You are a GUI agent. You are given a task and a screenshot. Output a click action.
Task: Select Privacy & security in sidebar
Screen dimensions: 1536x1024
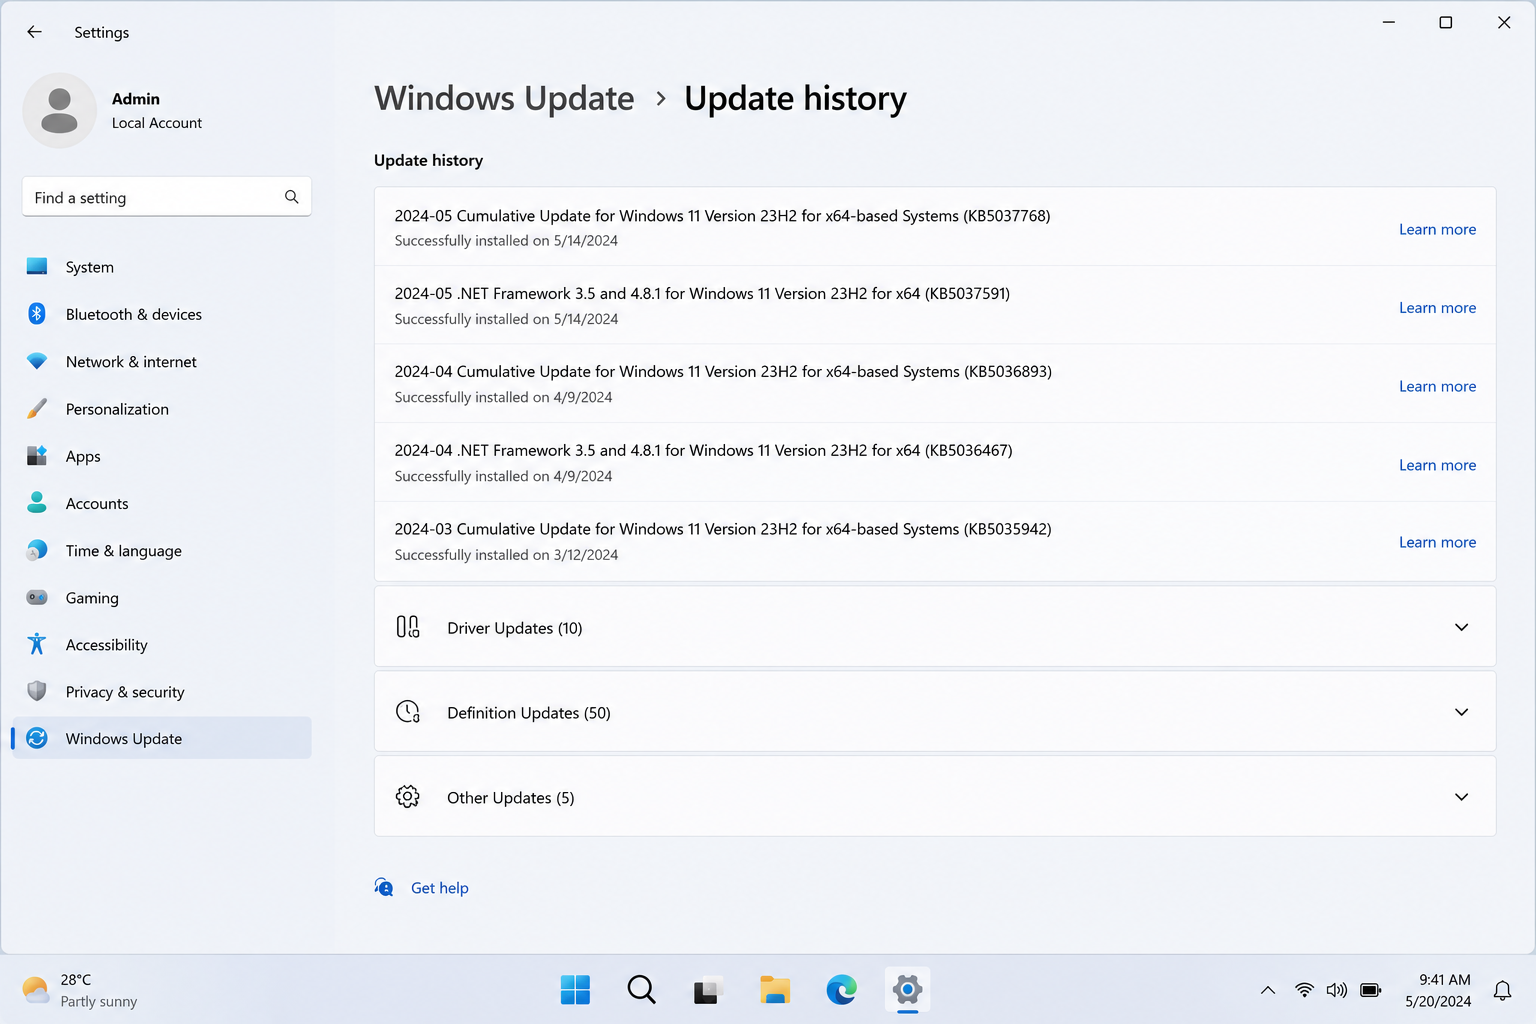point(162,691)
